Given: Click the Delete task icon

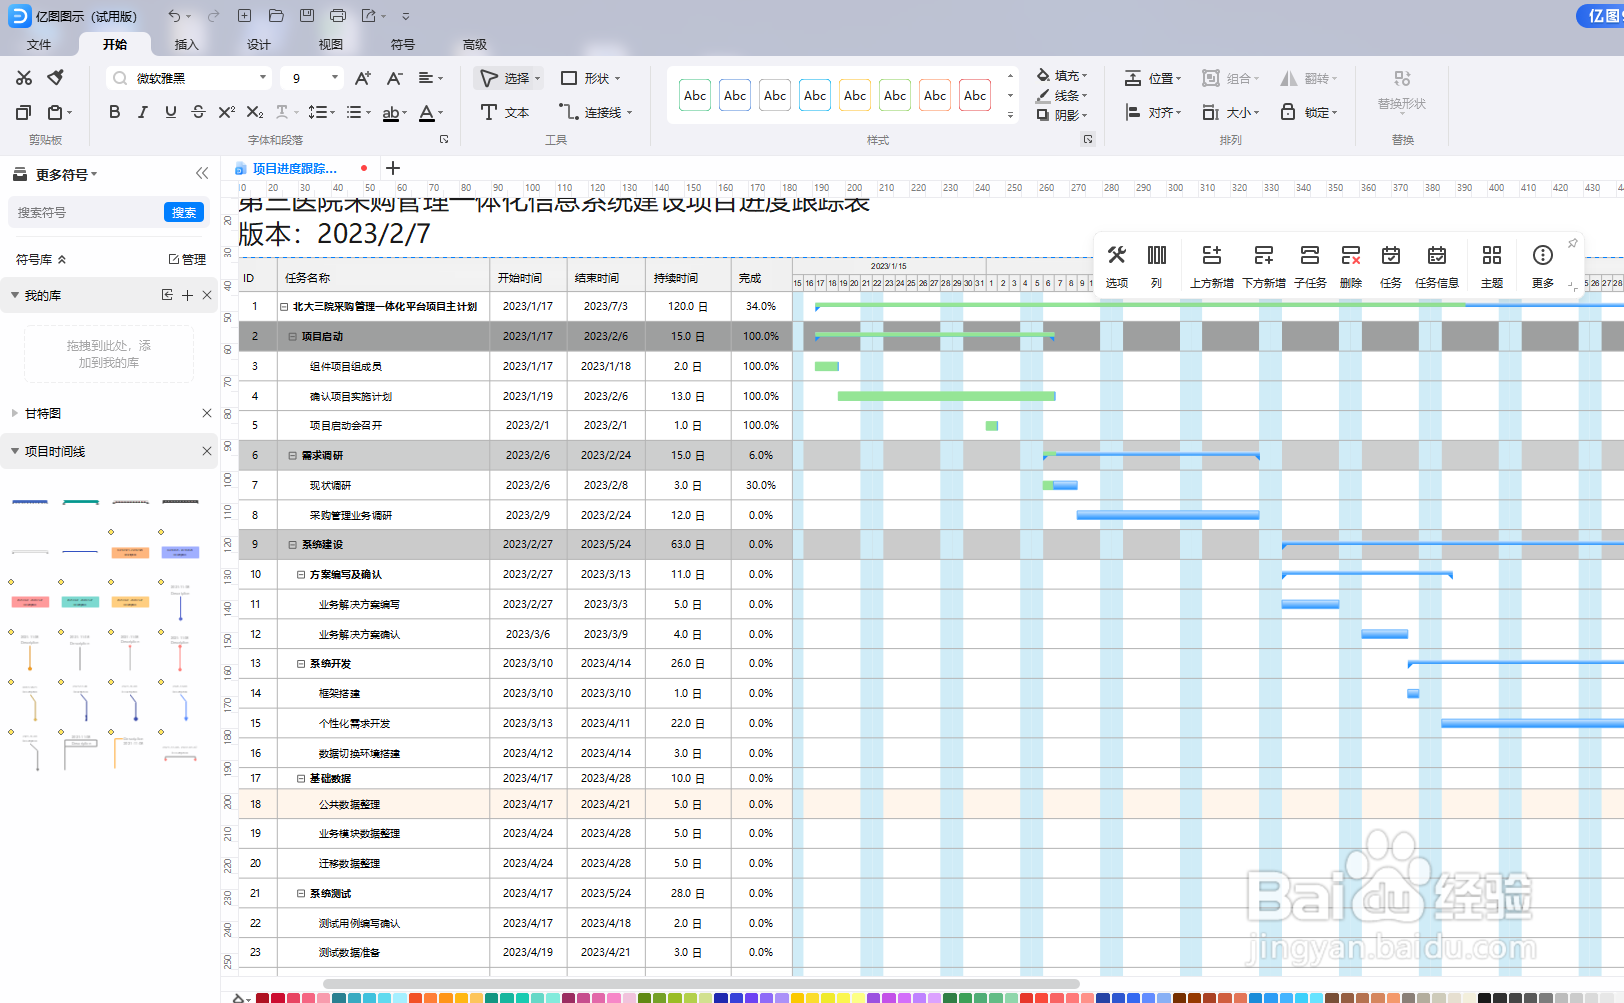Looking at the screenshot, I should 1351,266.
